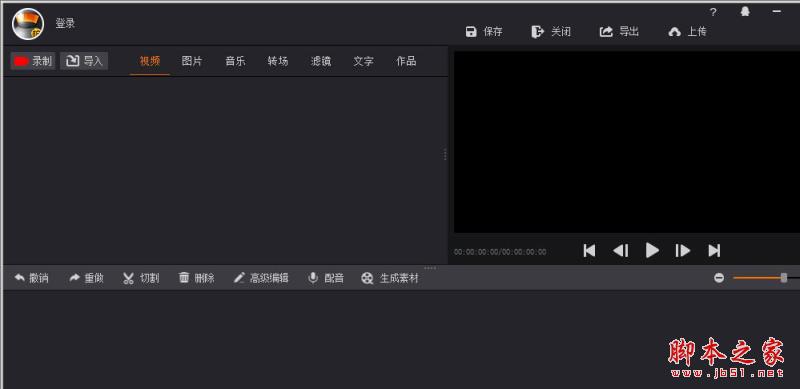
Task: Switch to the 视频 tab
Action: 150,61
